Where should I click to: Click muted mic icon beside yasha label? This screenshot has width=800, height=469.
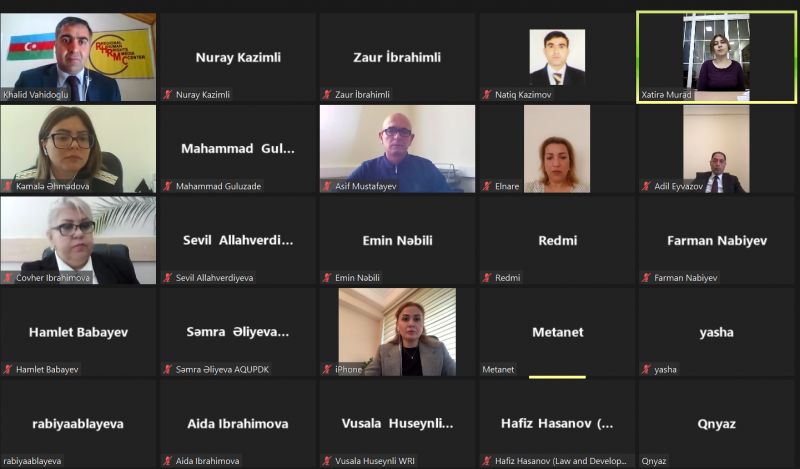(646, 369)
